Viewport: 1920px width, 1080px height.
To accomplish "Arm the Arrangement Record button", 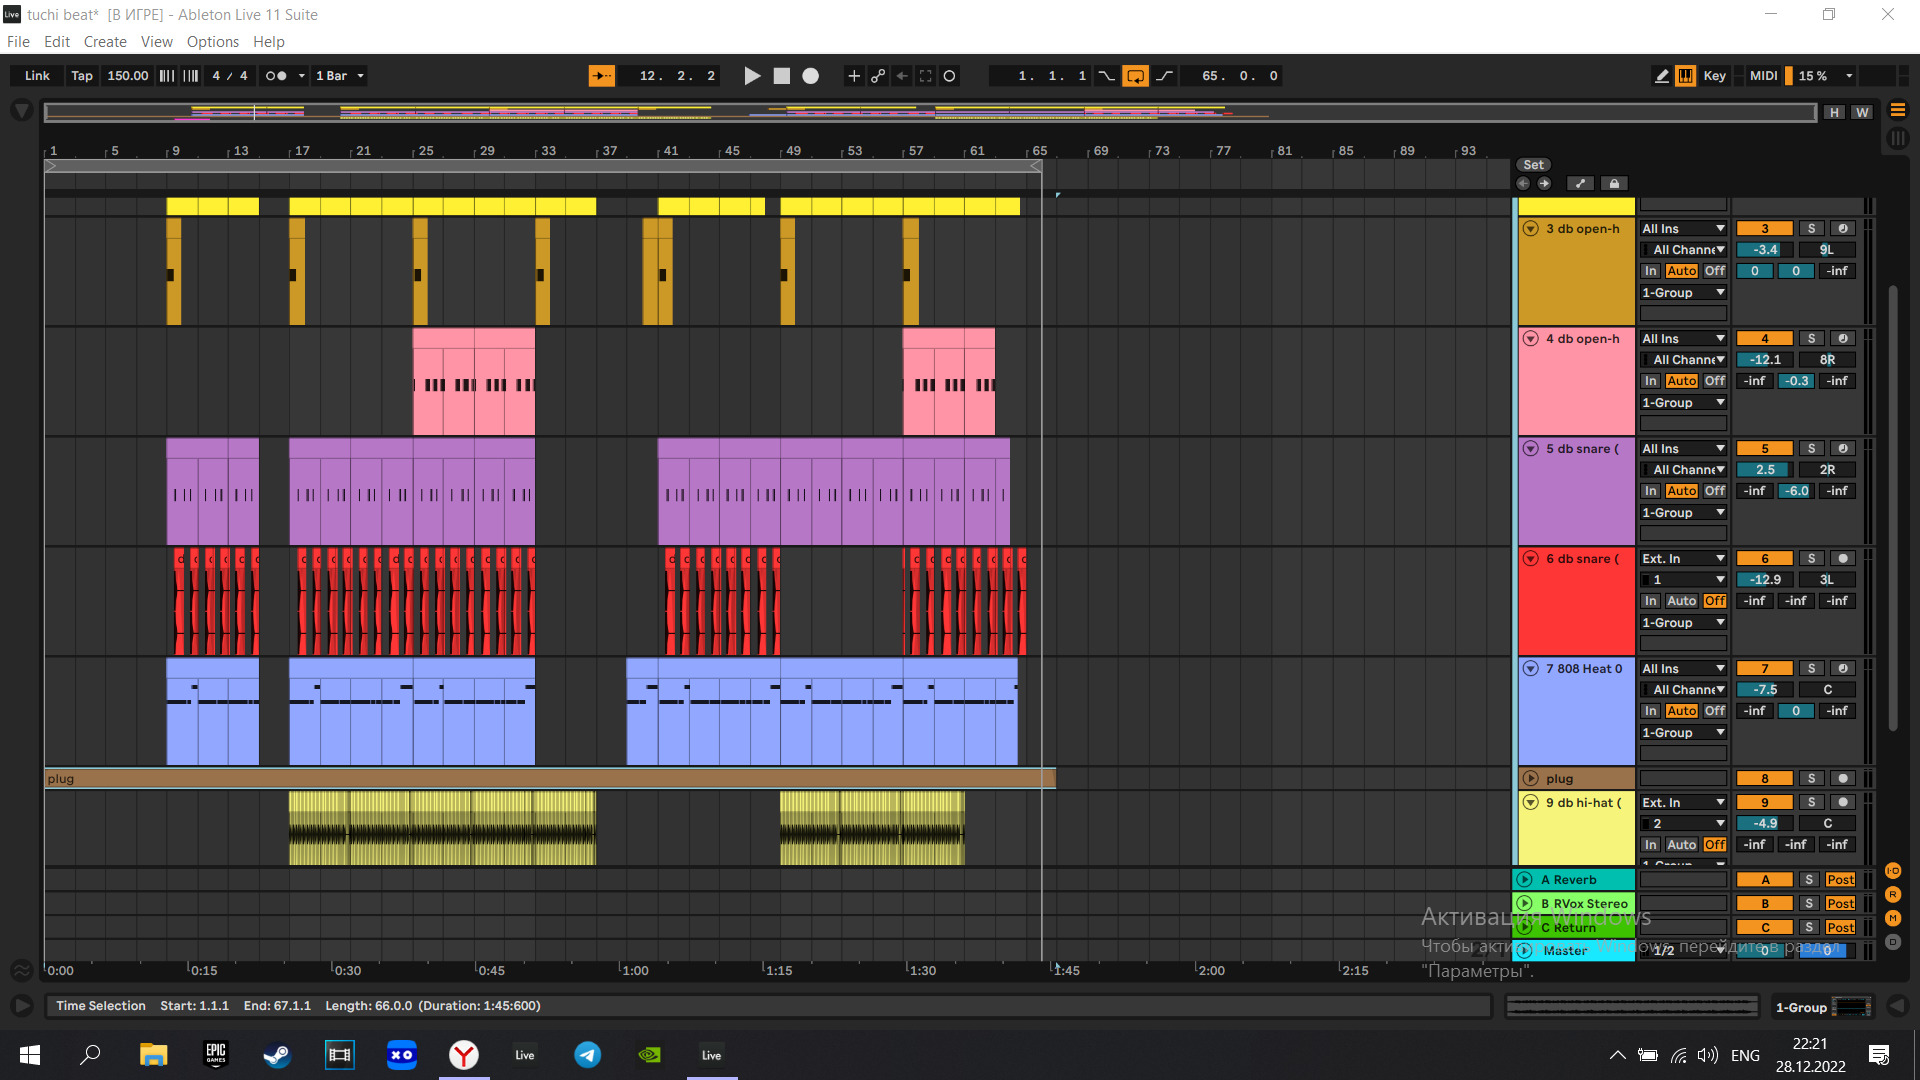I will click(x=811, y=76).
